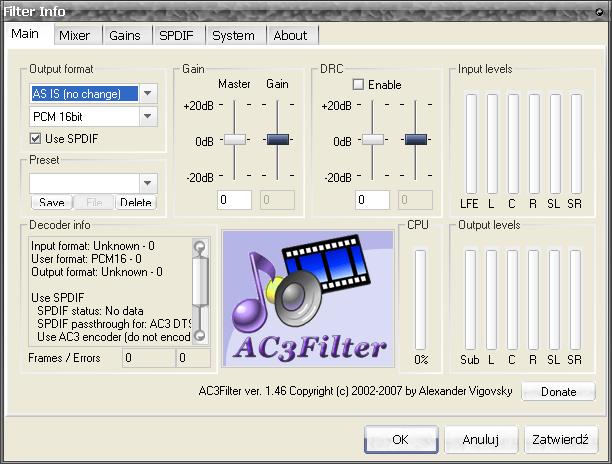Click the Frames count field
Screen dimensions: 612x464
[149, 358]
